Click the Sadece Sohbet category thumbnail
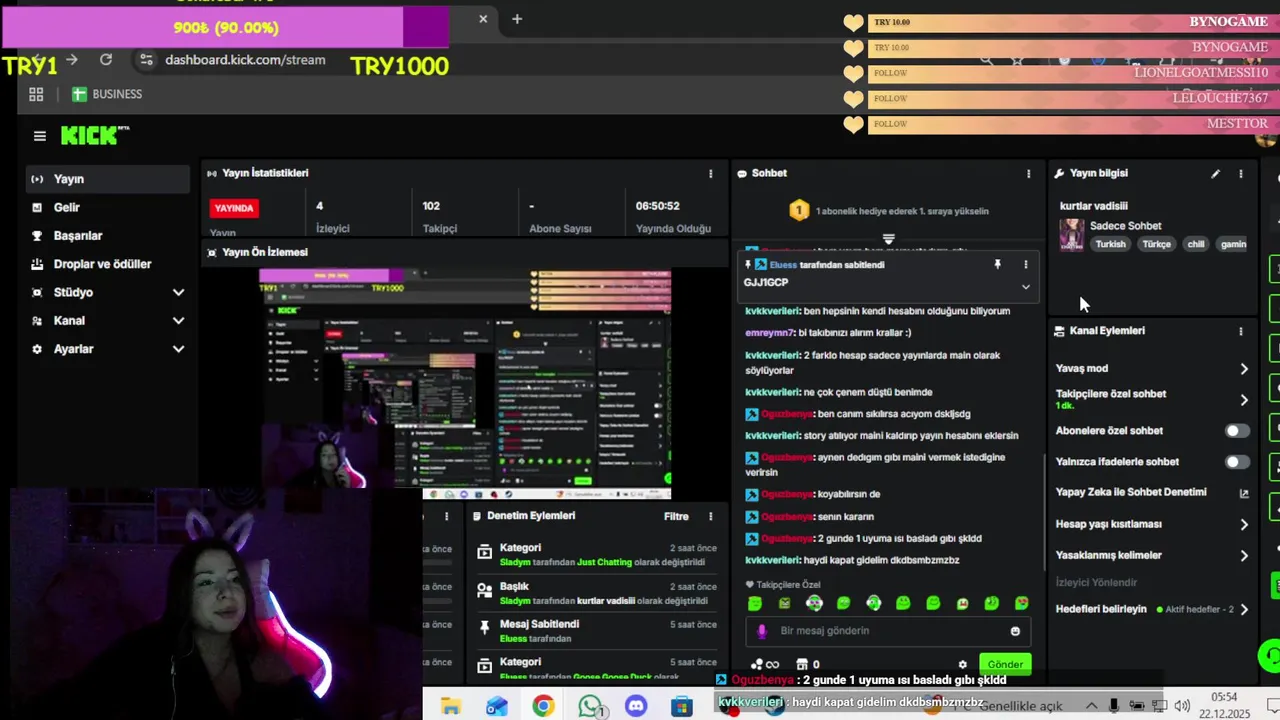Viewport: 1280px width, 720px height. [x=1072, y=235]
